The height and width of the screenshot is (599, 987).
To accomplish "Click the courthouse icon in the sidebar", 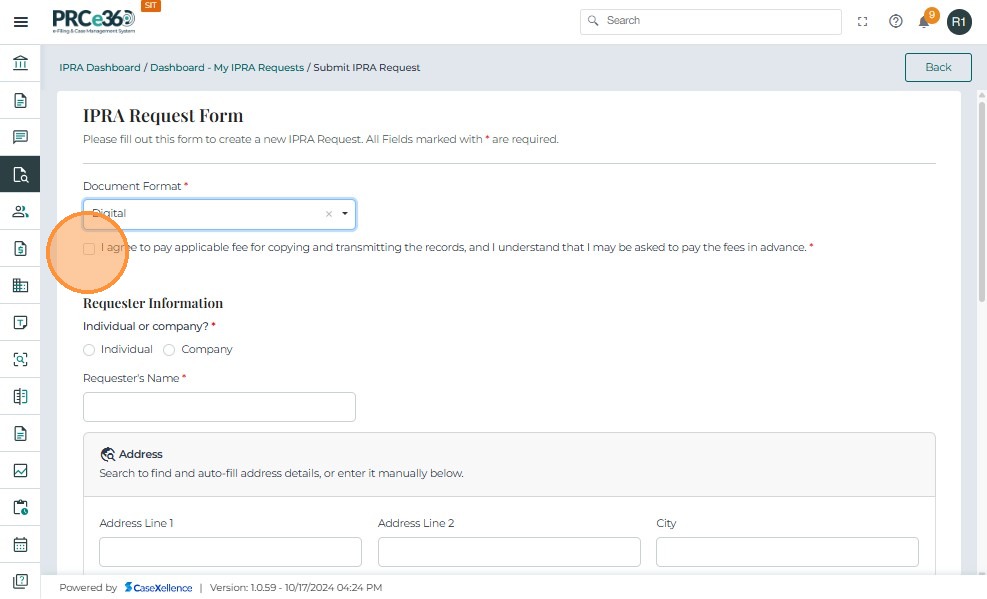I will [x=20, y=64].
